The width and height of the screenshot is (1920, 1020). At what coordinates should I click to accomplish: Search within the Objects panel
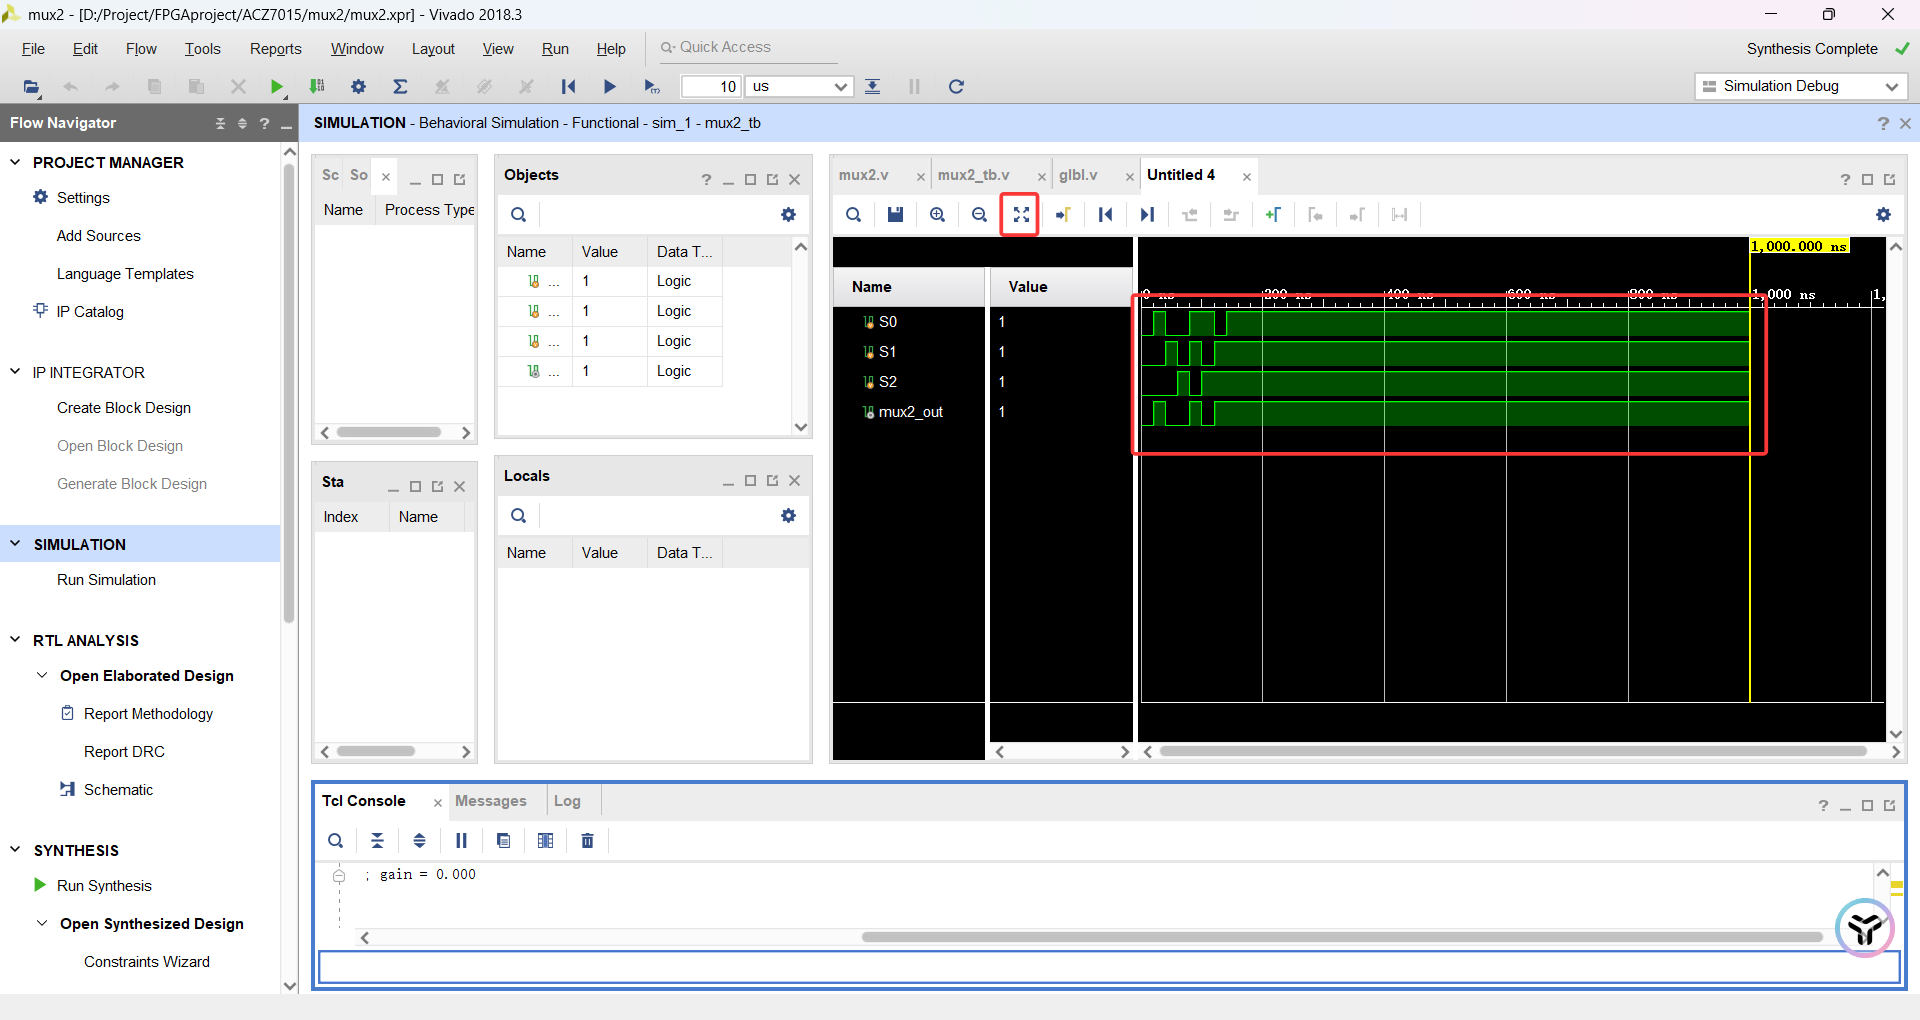[518, 214]
